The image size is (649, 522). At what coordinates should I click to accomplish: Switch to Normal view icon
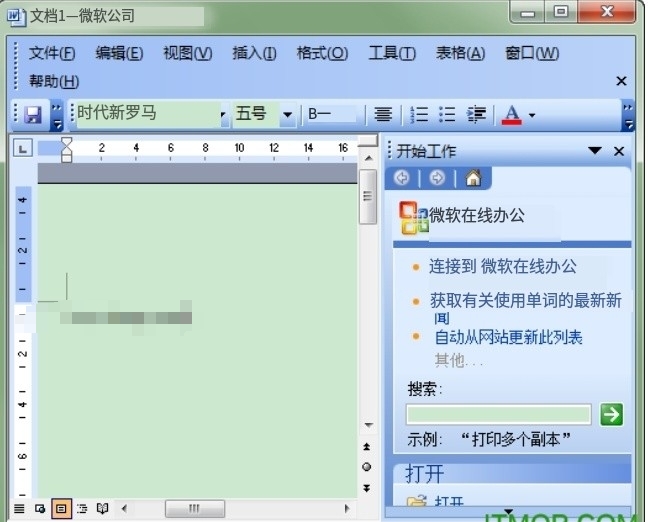tap(19, 508)
